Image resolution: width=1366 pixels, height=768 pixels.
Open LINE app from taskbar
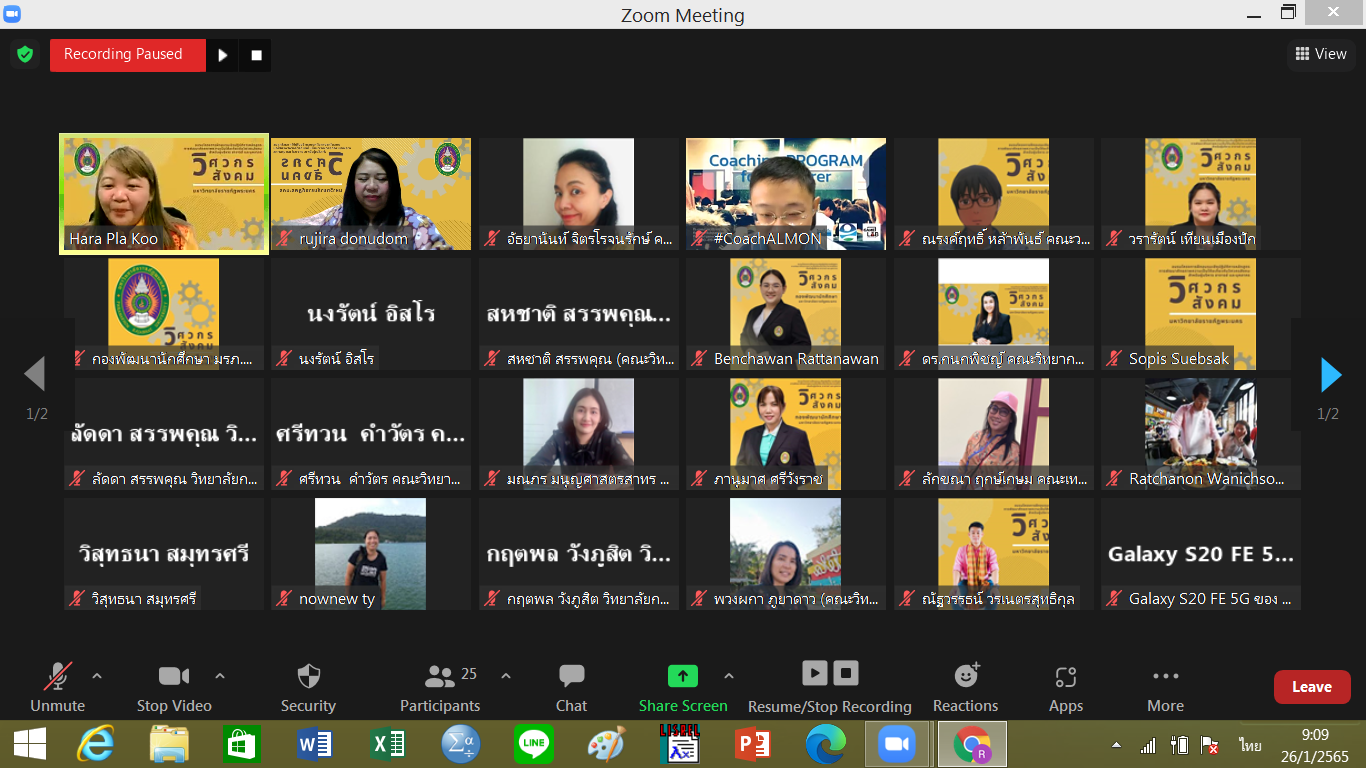[533, 745]
